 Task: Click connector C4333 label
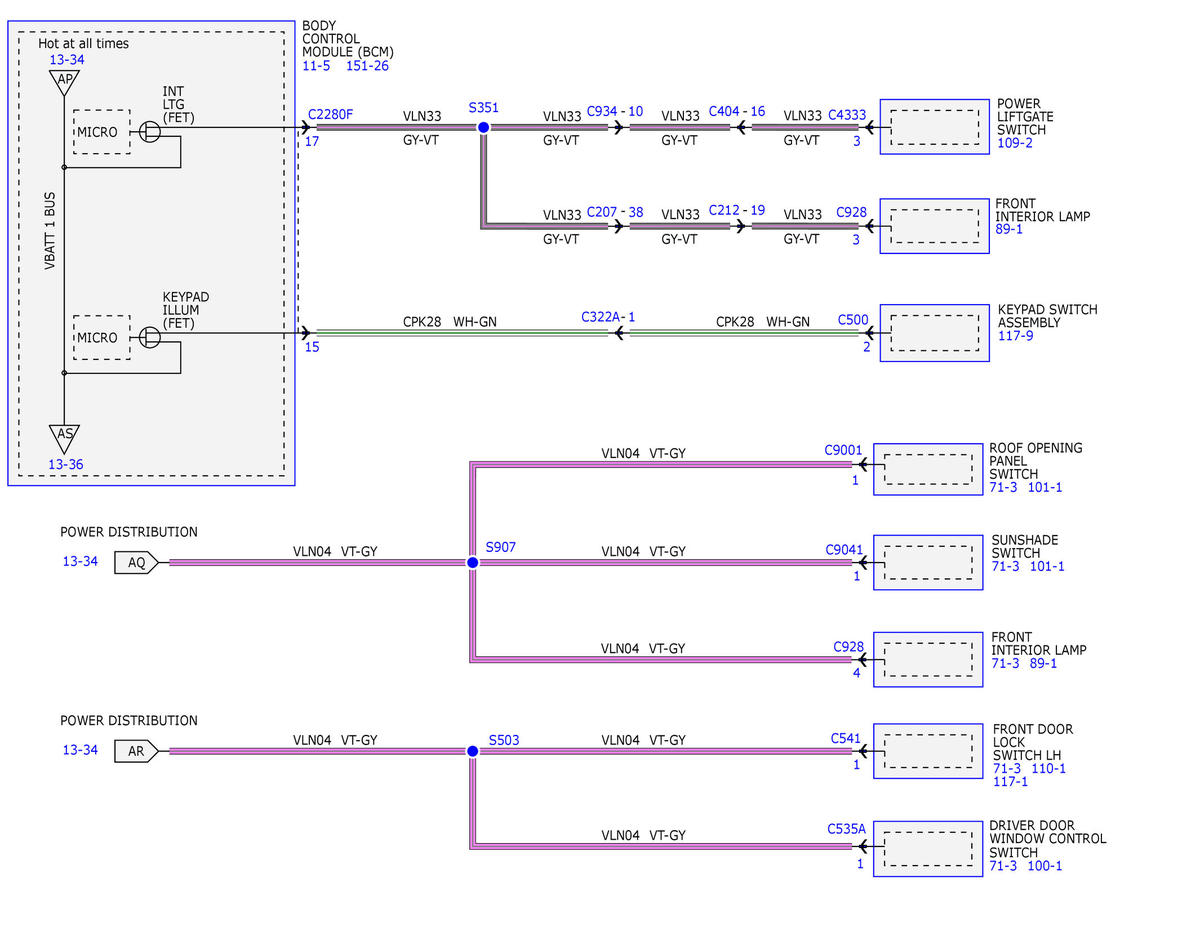click(847, 115)
